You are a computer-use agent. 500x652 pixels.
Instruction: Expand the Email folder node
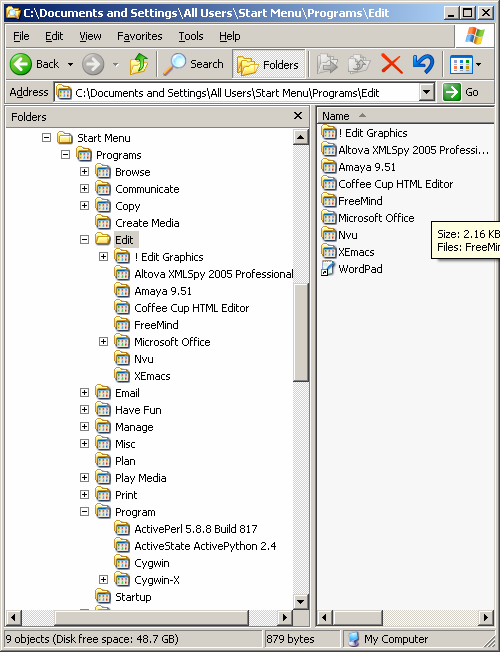84,393
